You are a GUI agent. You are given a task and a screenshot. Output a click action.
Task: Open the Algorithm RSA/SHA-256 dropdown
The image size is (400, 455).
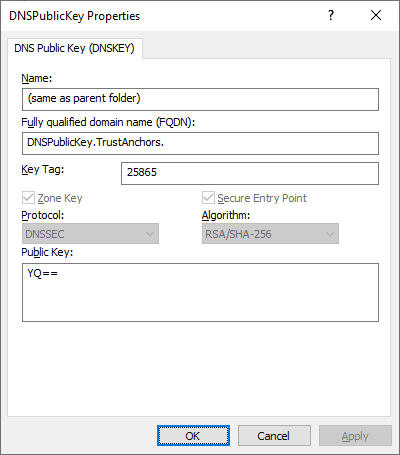pos(270,234)
